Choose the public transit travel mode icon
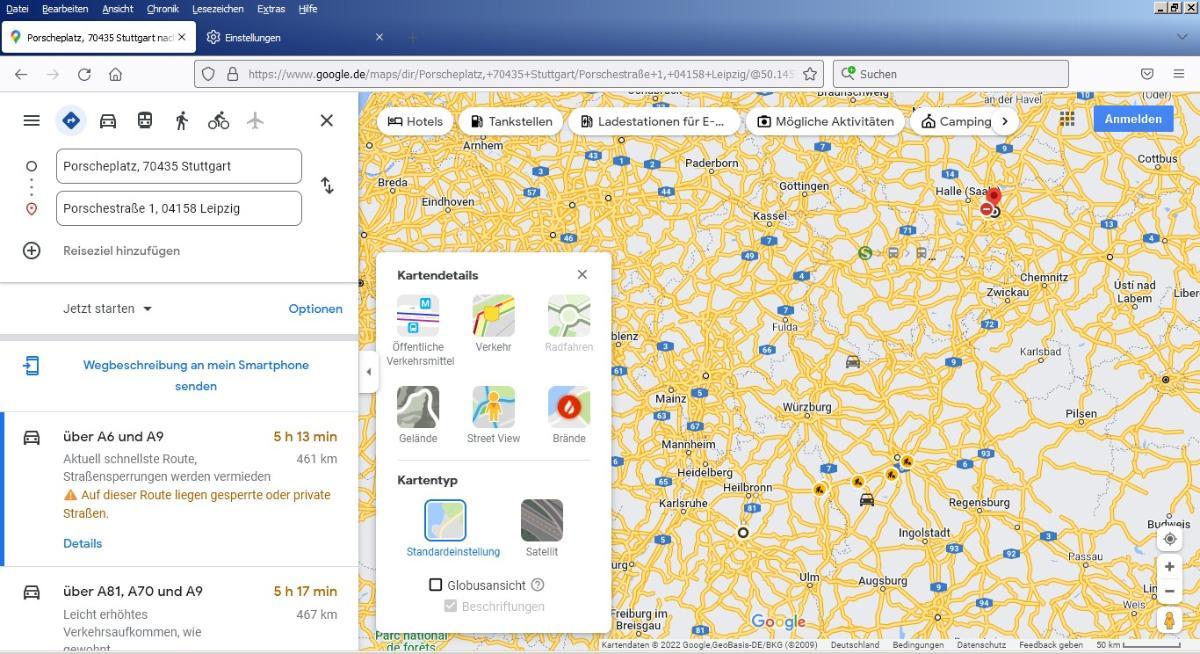 point(145,121)
